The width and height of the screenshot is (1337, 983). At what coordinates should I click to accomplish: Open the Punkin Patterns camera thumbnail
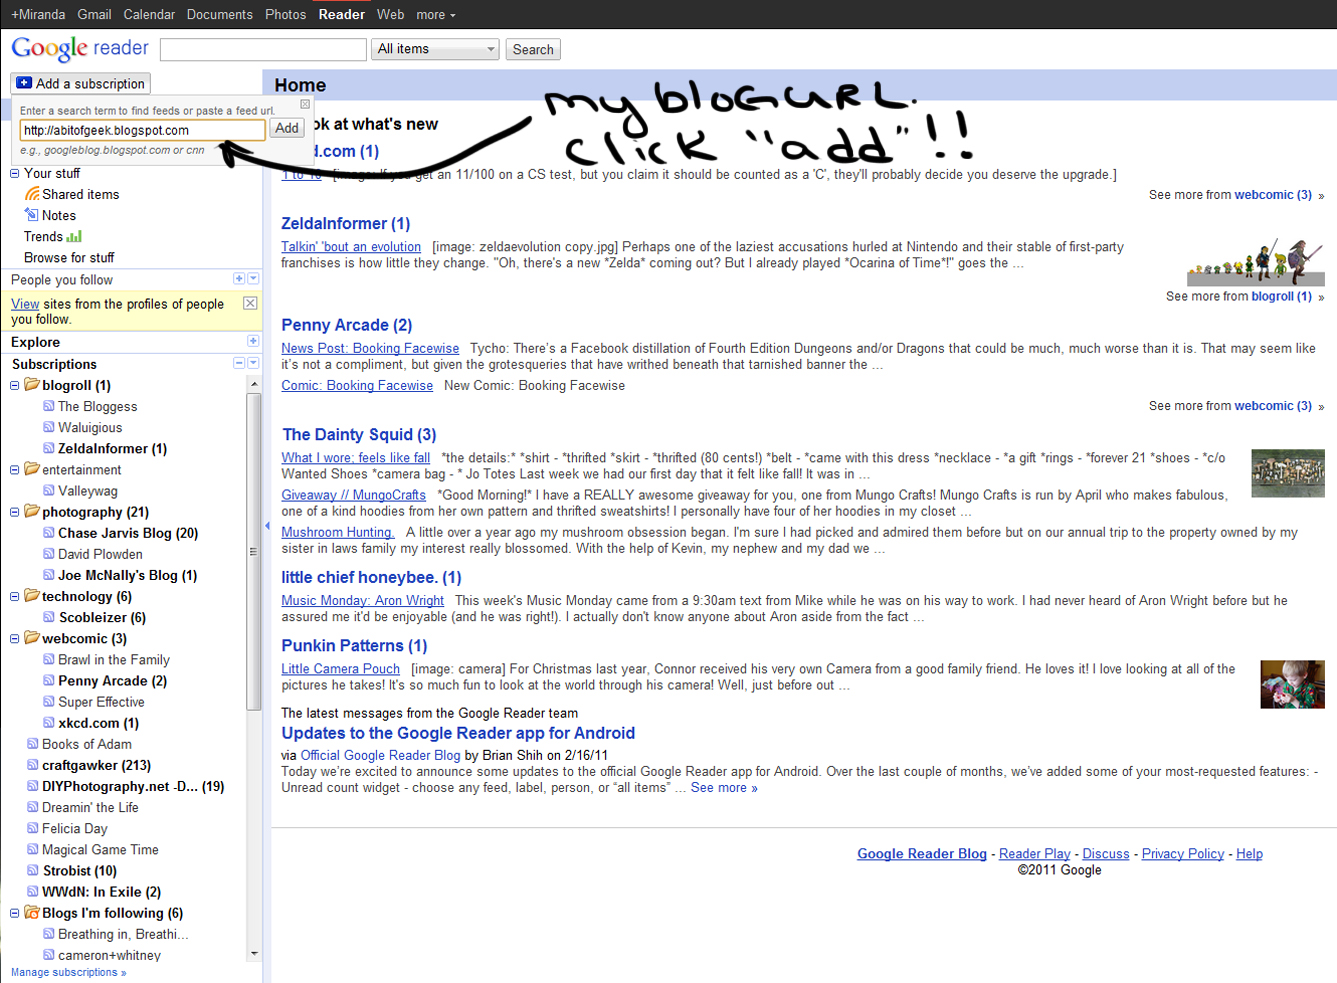(x=1292, y=684)
